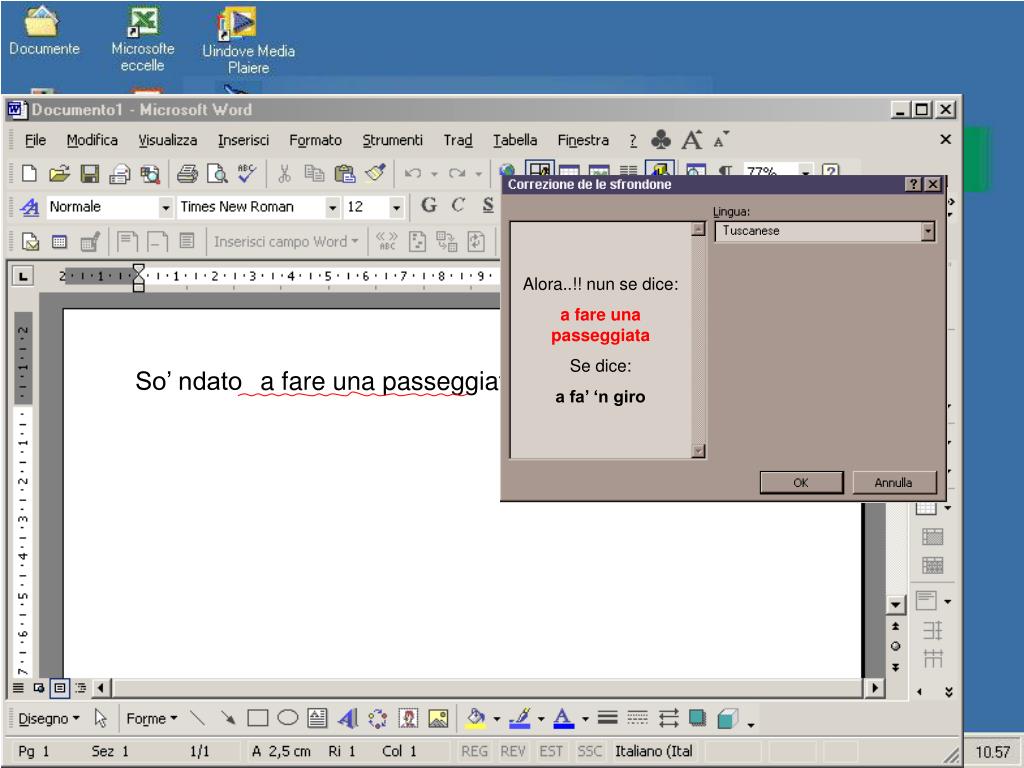Click the dialog's question mark help button
1024x768 pixels.
[x=913, y=184]
